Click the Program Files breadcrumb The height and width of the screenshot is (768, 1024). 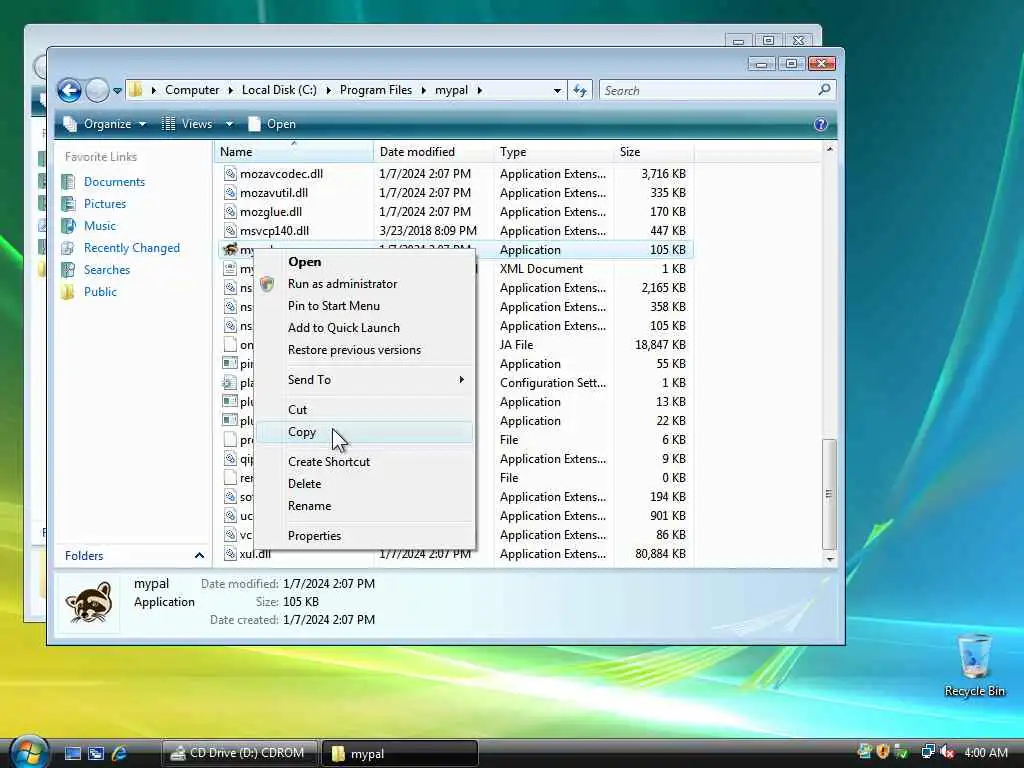(376, 90)
